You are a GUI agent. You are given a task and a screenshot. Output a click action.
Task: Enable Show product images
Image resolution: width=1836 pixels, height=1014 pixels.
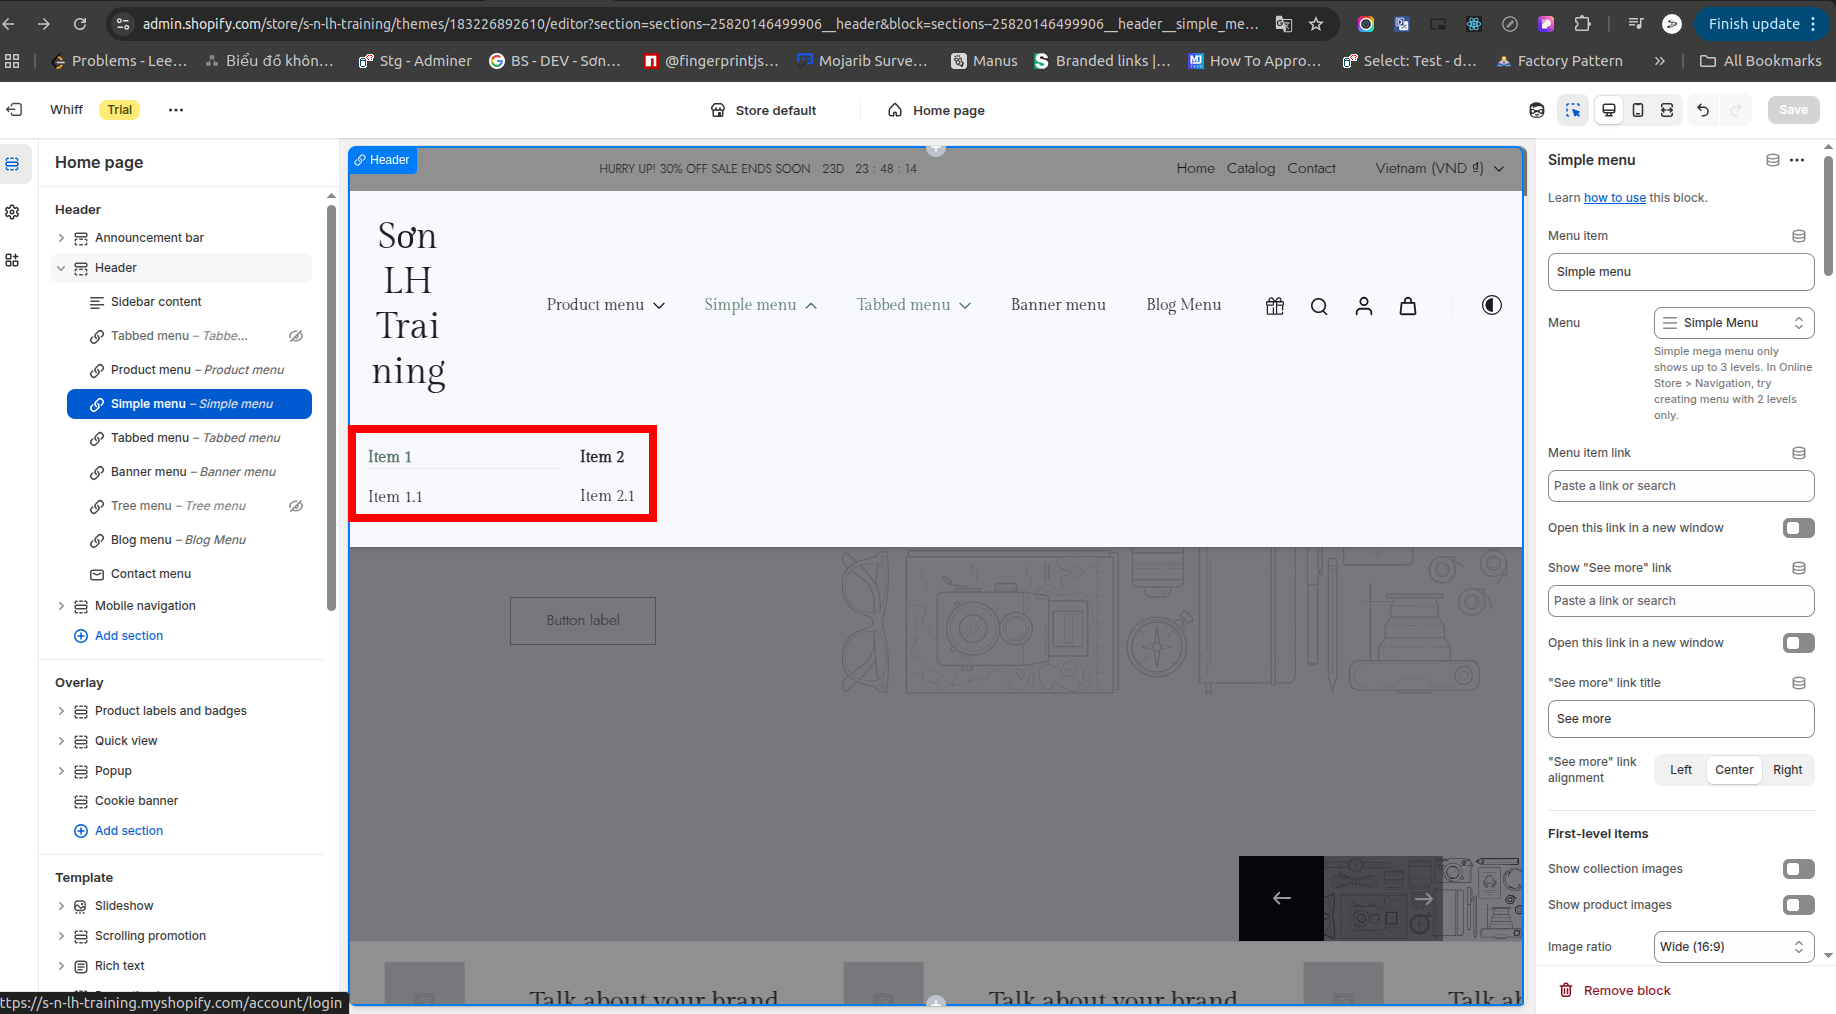pyautogui.click(x=1798, y=905)
